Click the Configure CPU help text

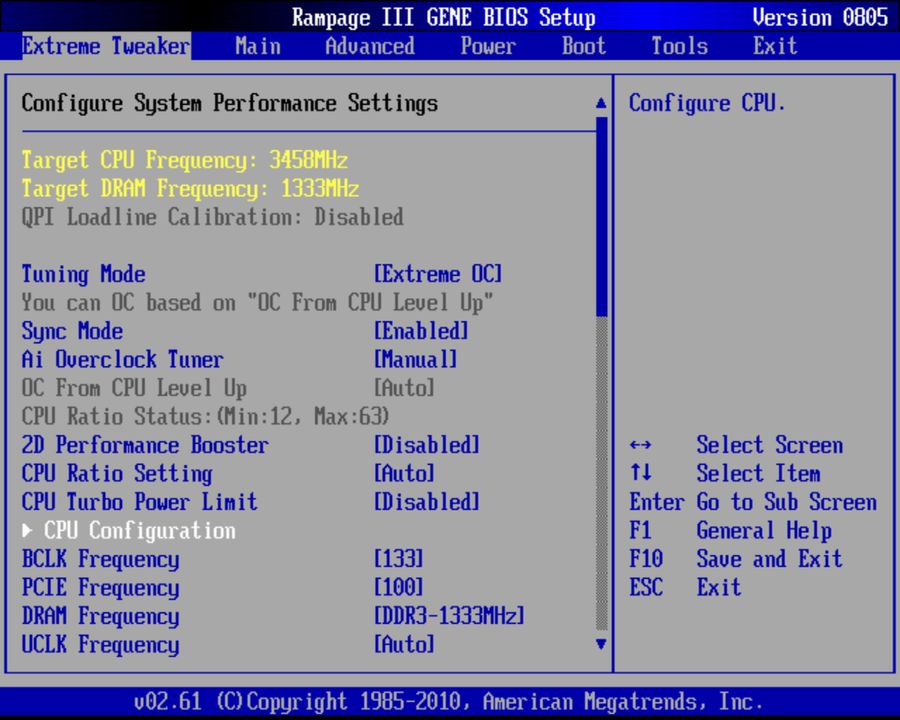coord(707,103)
